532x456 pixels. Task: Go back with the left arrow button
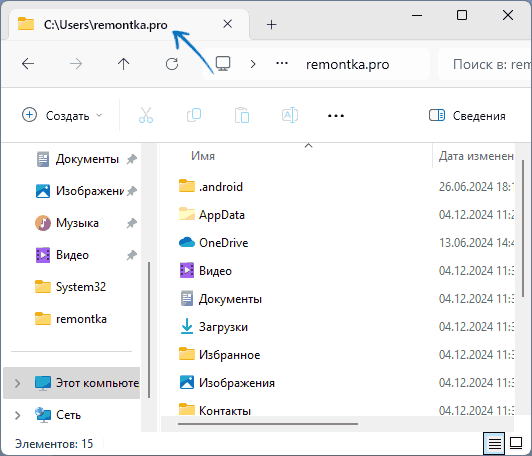tap(28, 64)
